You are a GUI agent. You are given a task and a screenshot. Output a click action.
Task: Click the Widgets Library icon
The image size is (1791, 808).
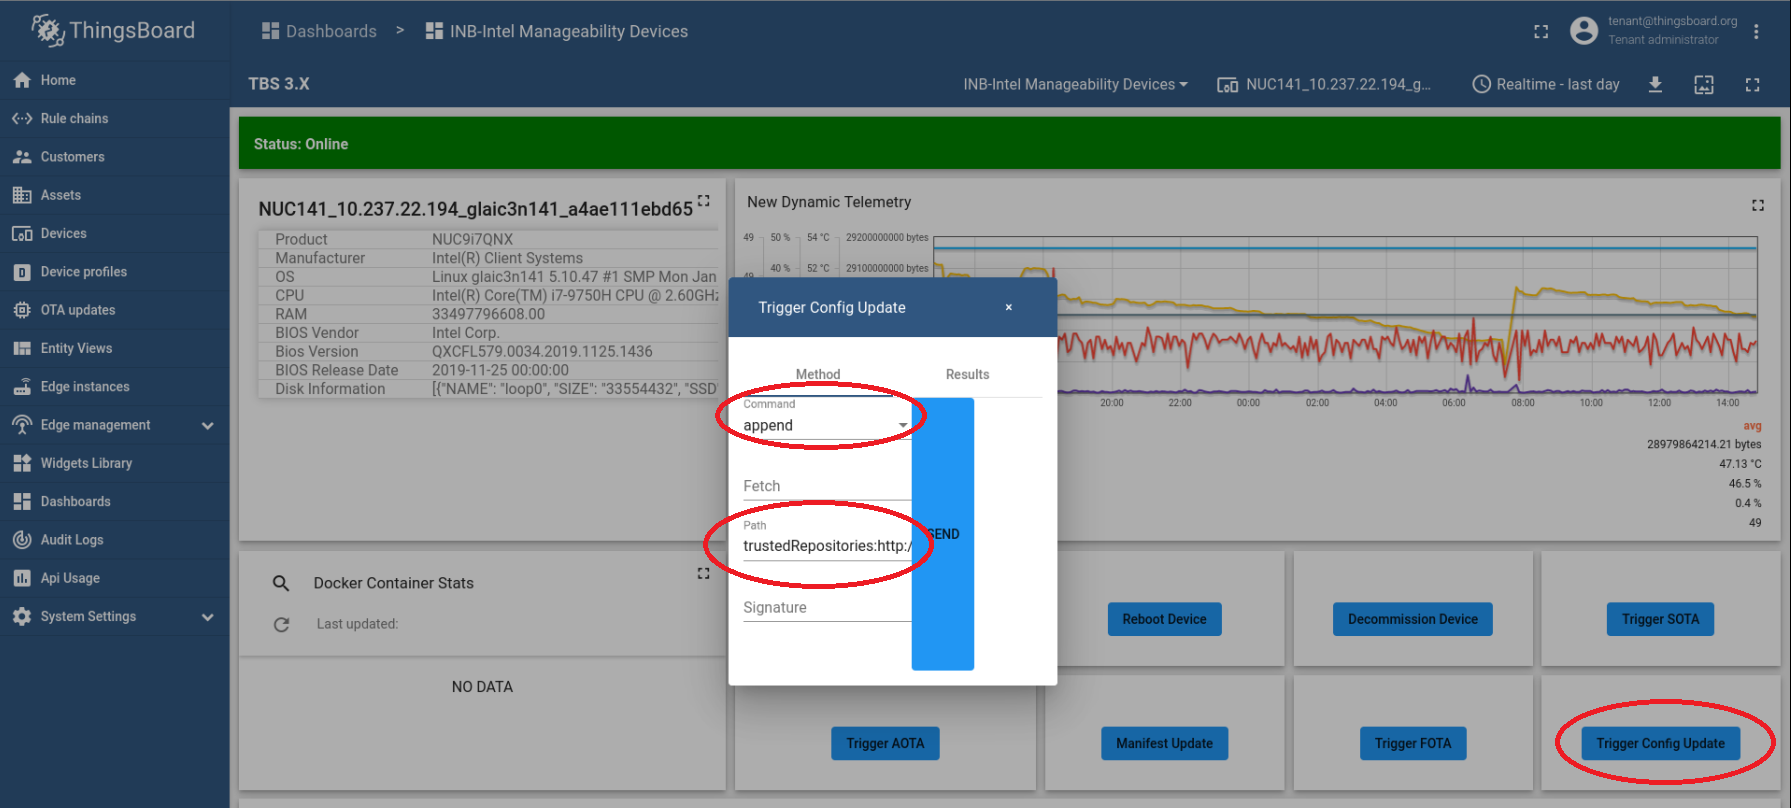(x=22, y=463)
